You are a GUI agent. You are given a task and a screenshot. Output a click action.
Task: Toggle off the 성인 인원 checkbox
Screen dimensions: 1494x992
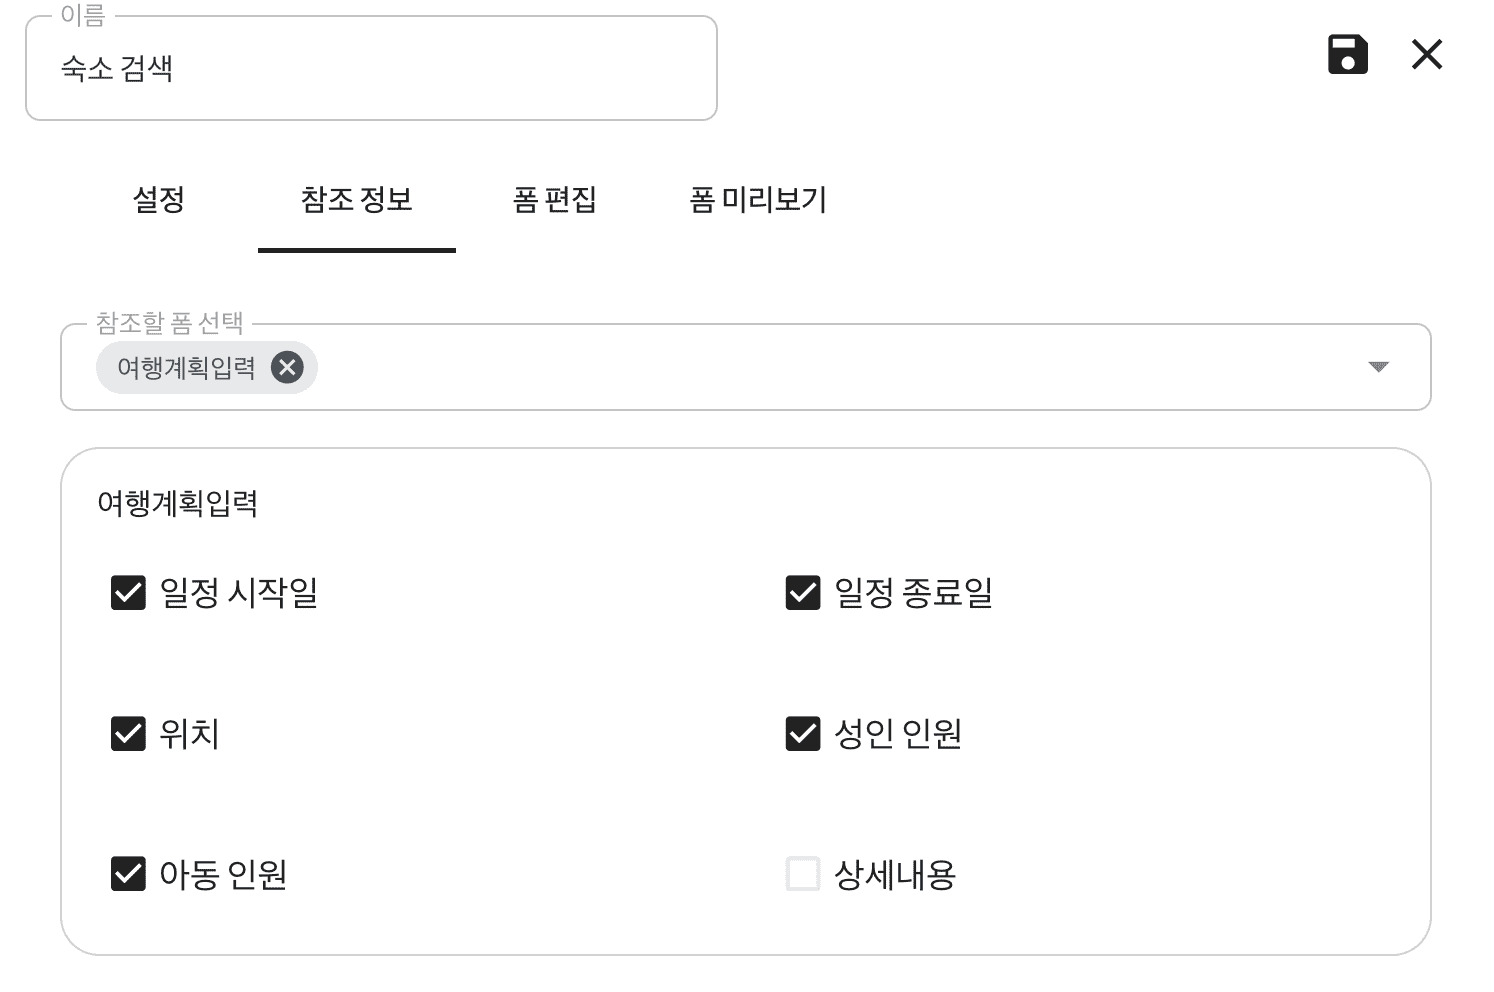tap(803, 733)
